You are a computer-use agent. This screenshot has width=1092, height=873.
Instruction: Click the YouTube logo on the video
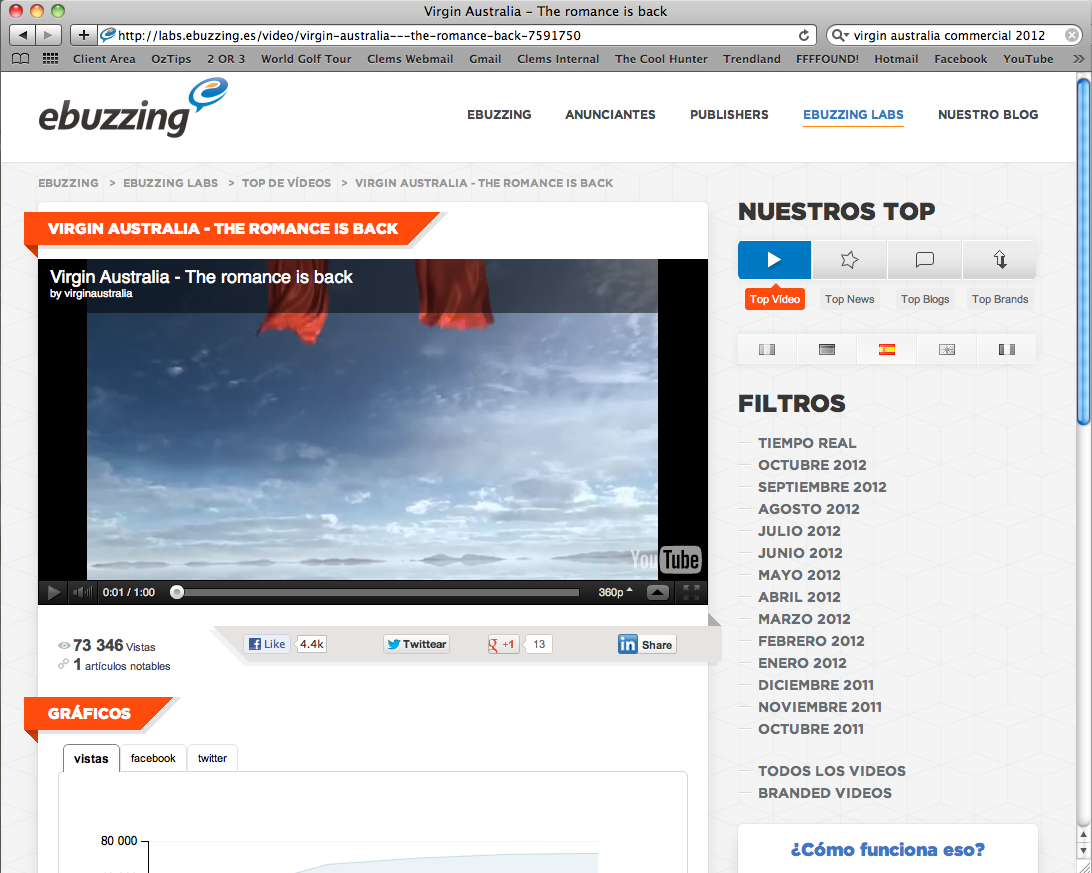[x=665, y=560]
